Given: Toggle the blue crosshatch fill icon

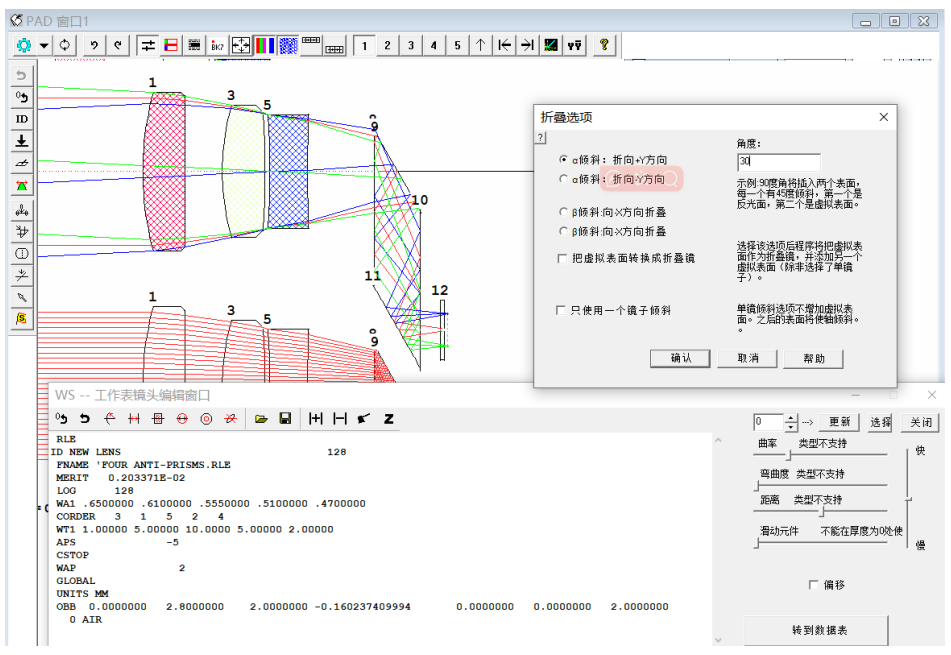Looking at the screenshot, I should 288,45.
